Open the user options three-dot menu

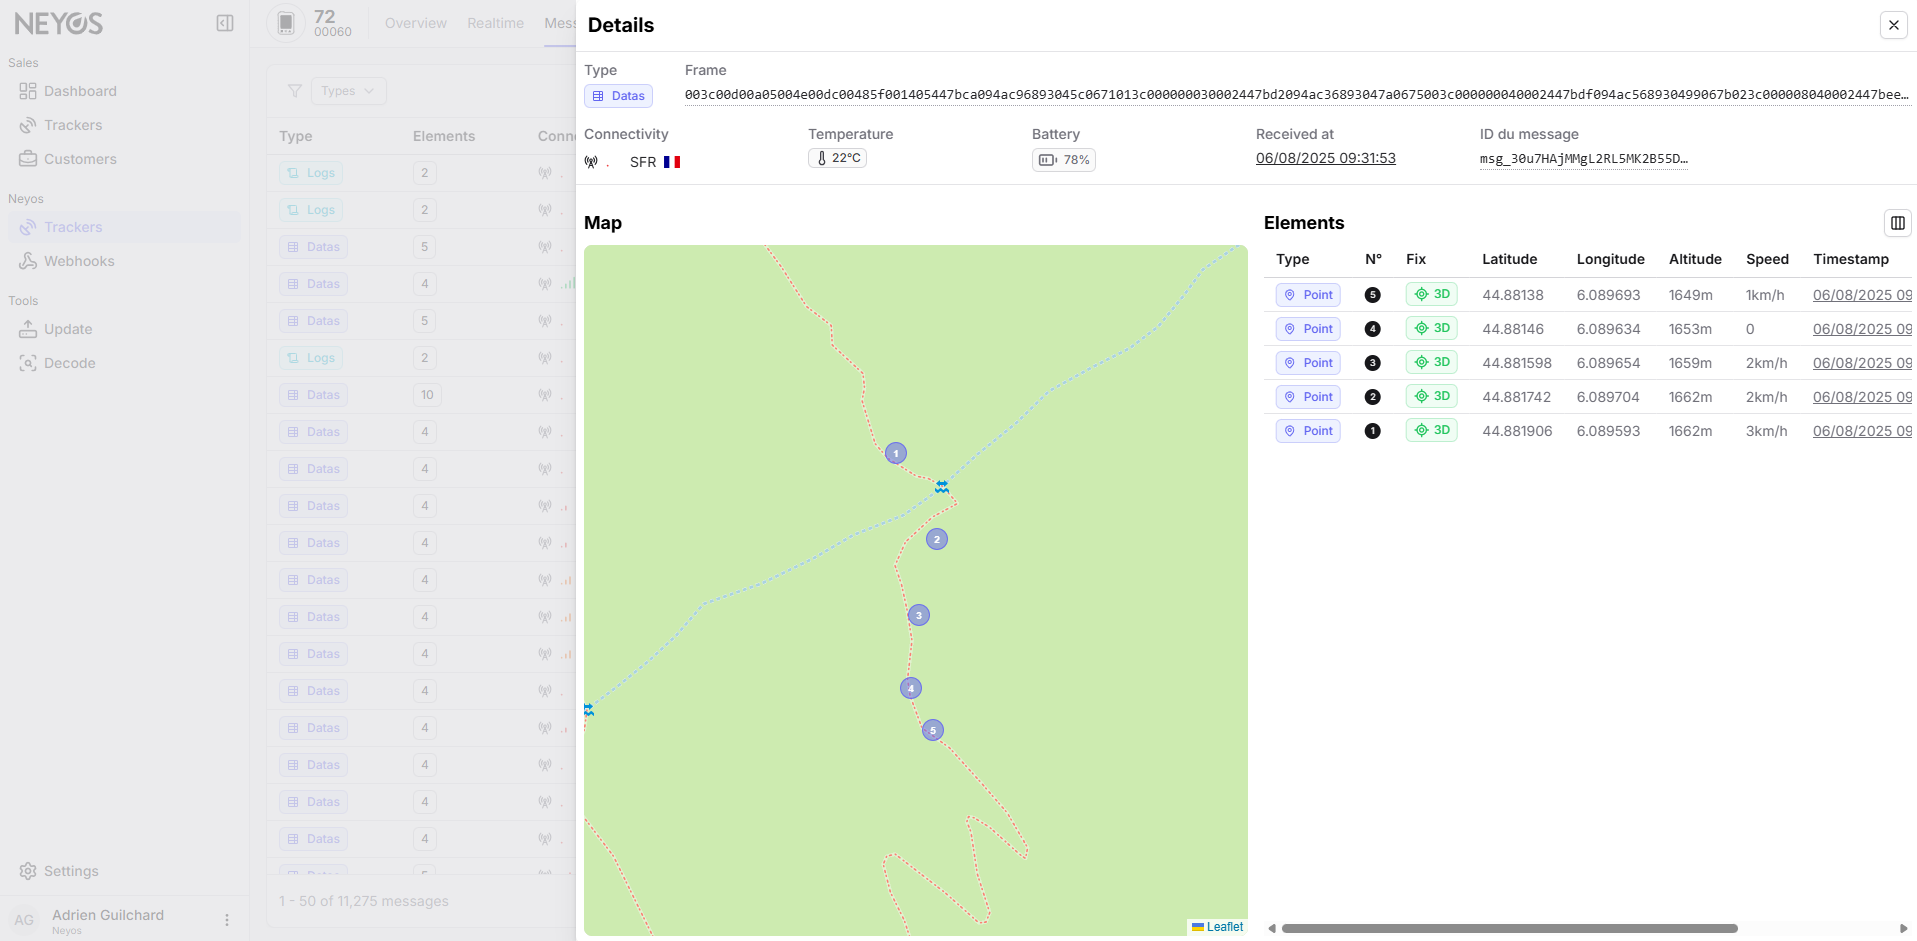[x=227, y=920]
